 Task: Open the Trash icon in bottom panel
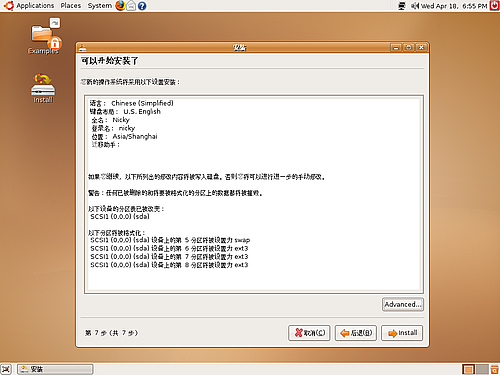[495, 369]
